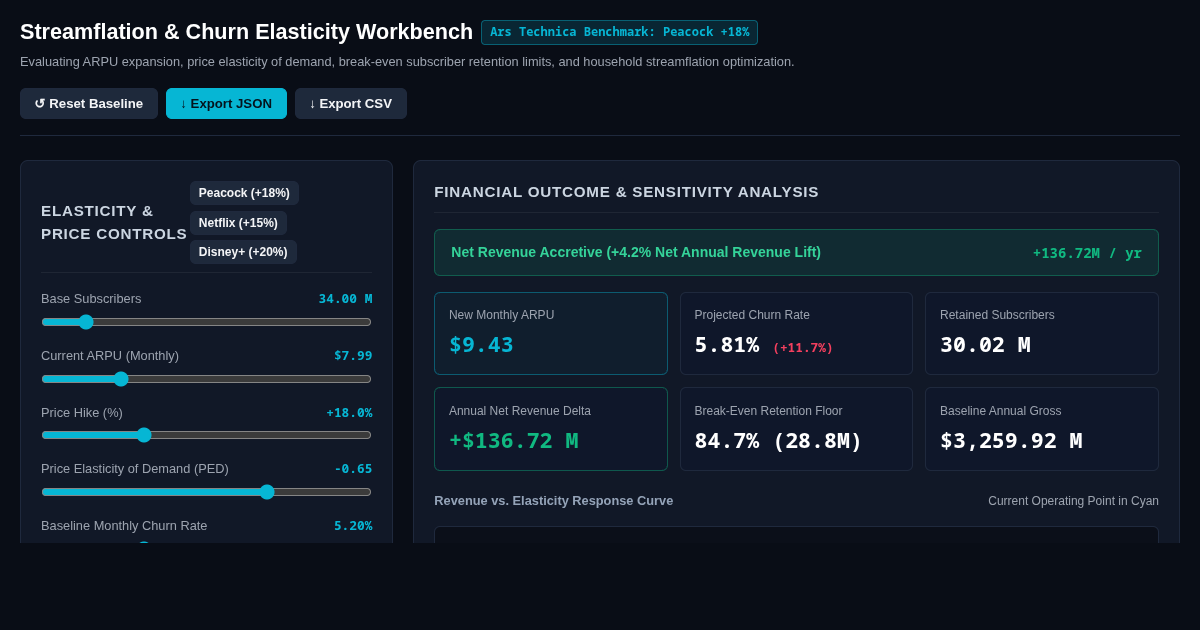Export results as CSV
This screenshot has height=630, width=1200.
point(351,103)
